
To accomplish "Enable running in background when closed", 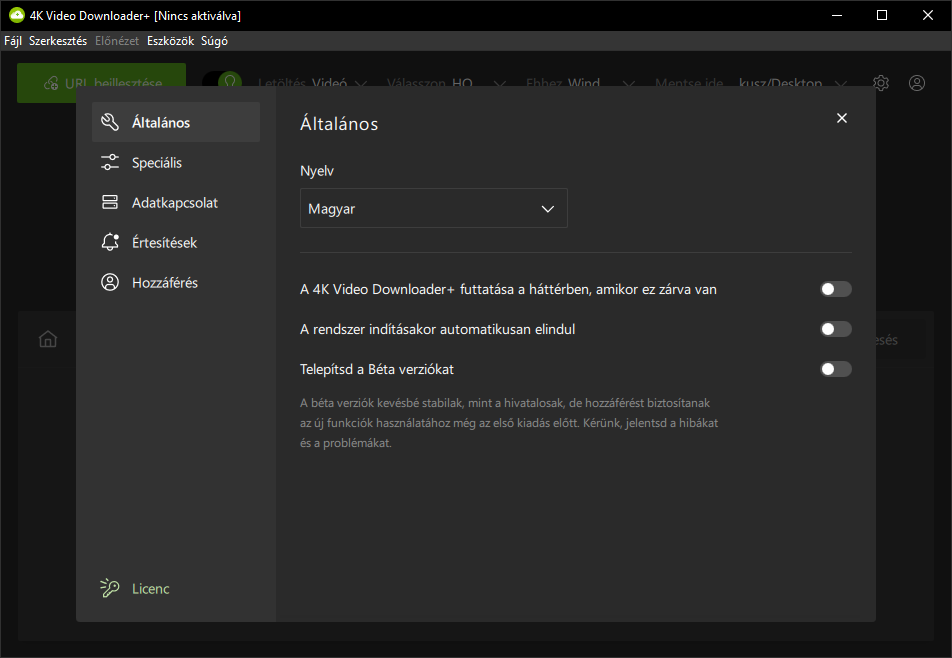I will click(x=836, y=289).
